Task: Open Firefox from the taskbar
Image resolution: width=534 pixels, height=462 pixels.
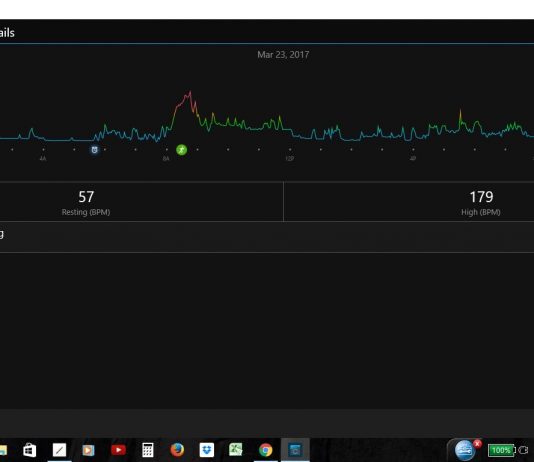Action: [177, 450]
